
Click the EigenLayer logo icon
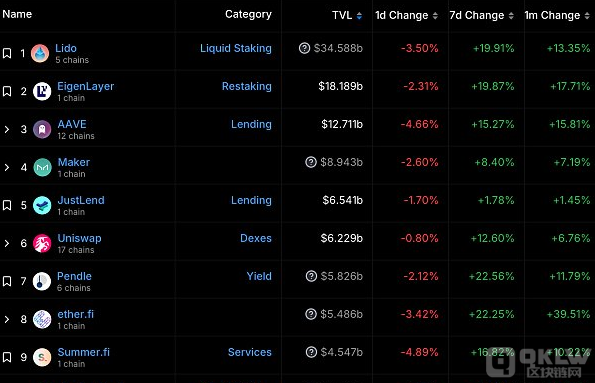[42, 91]
